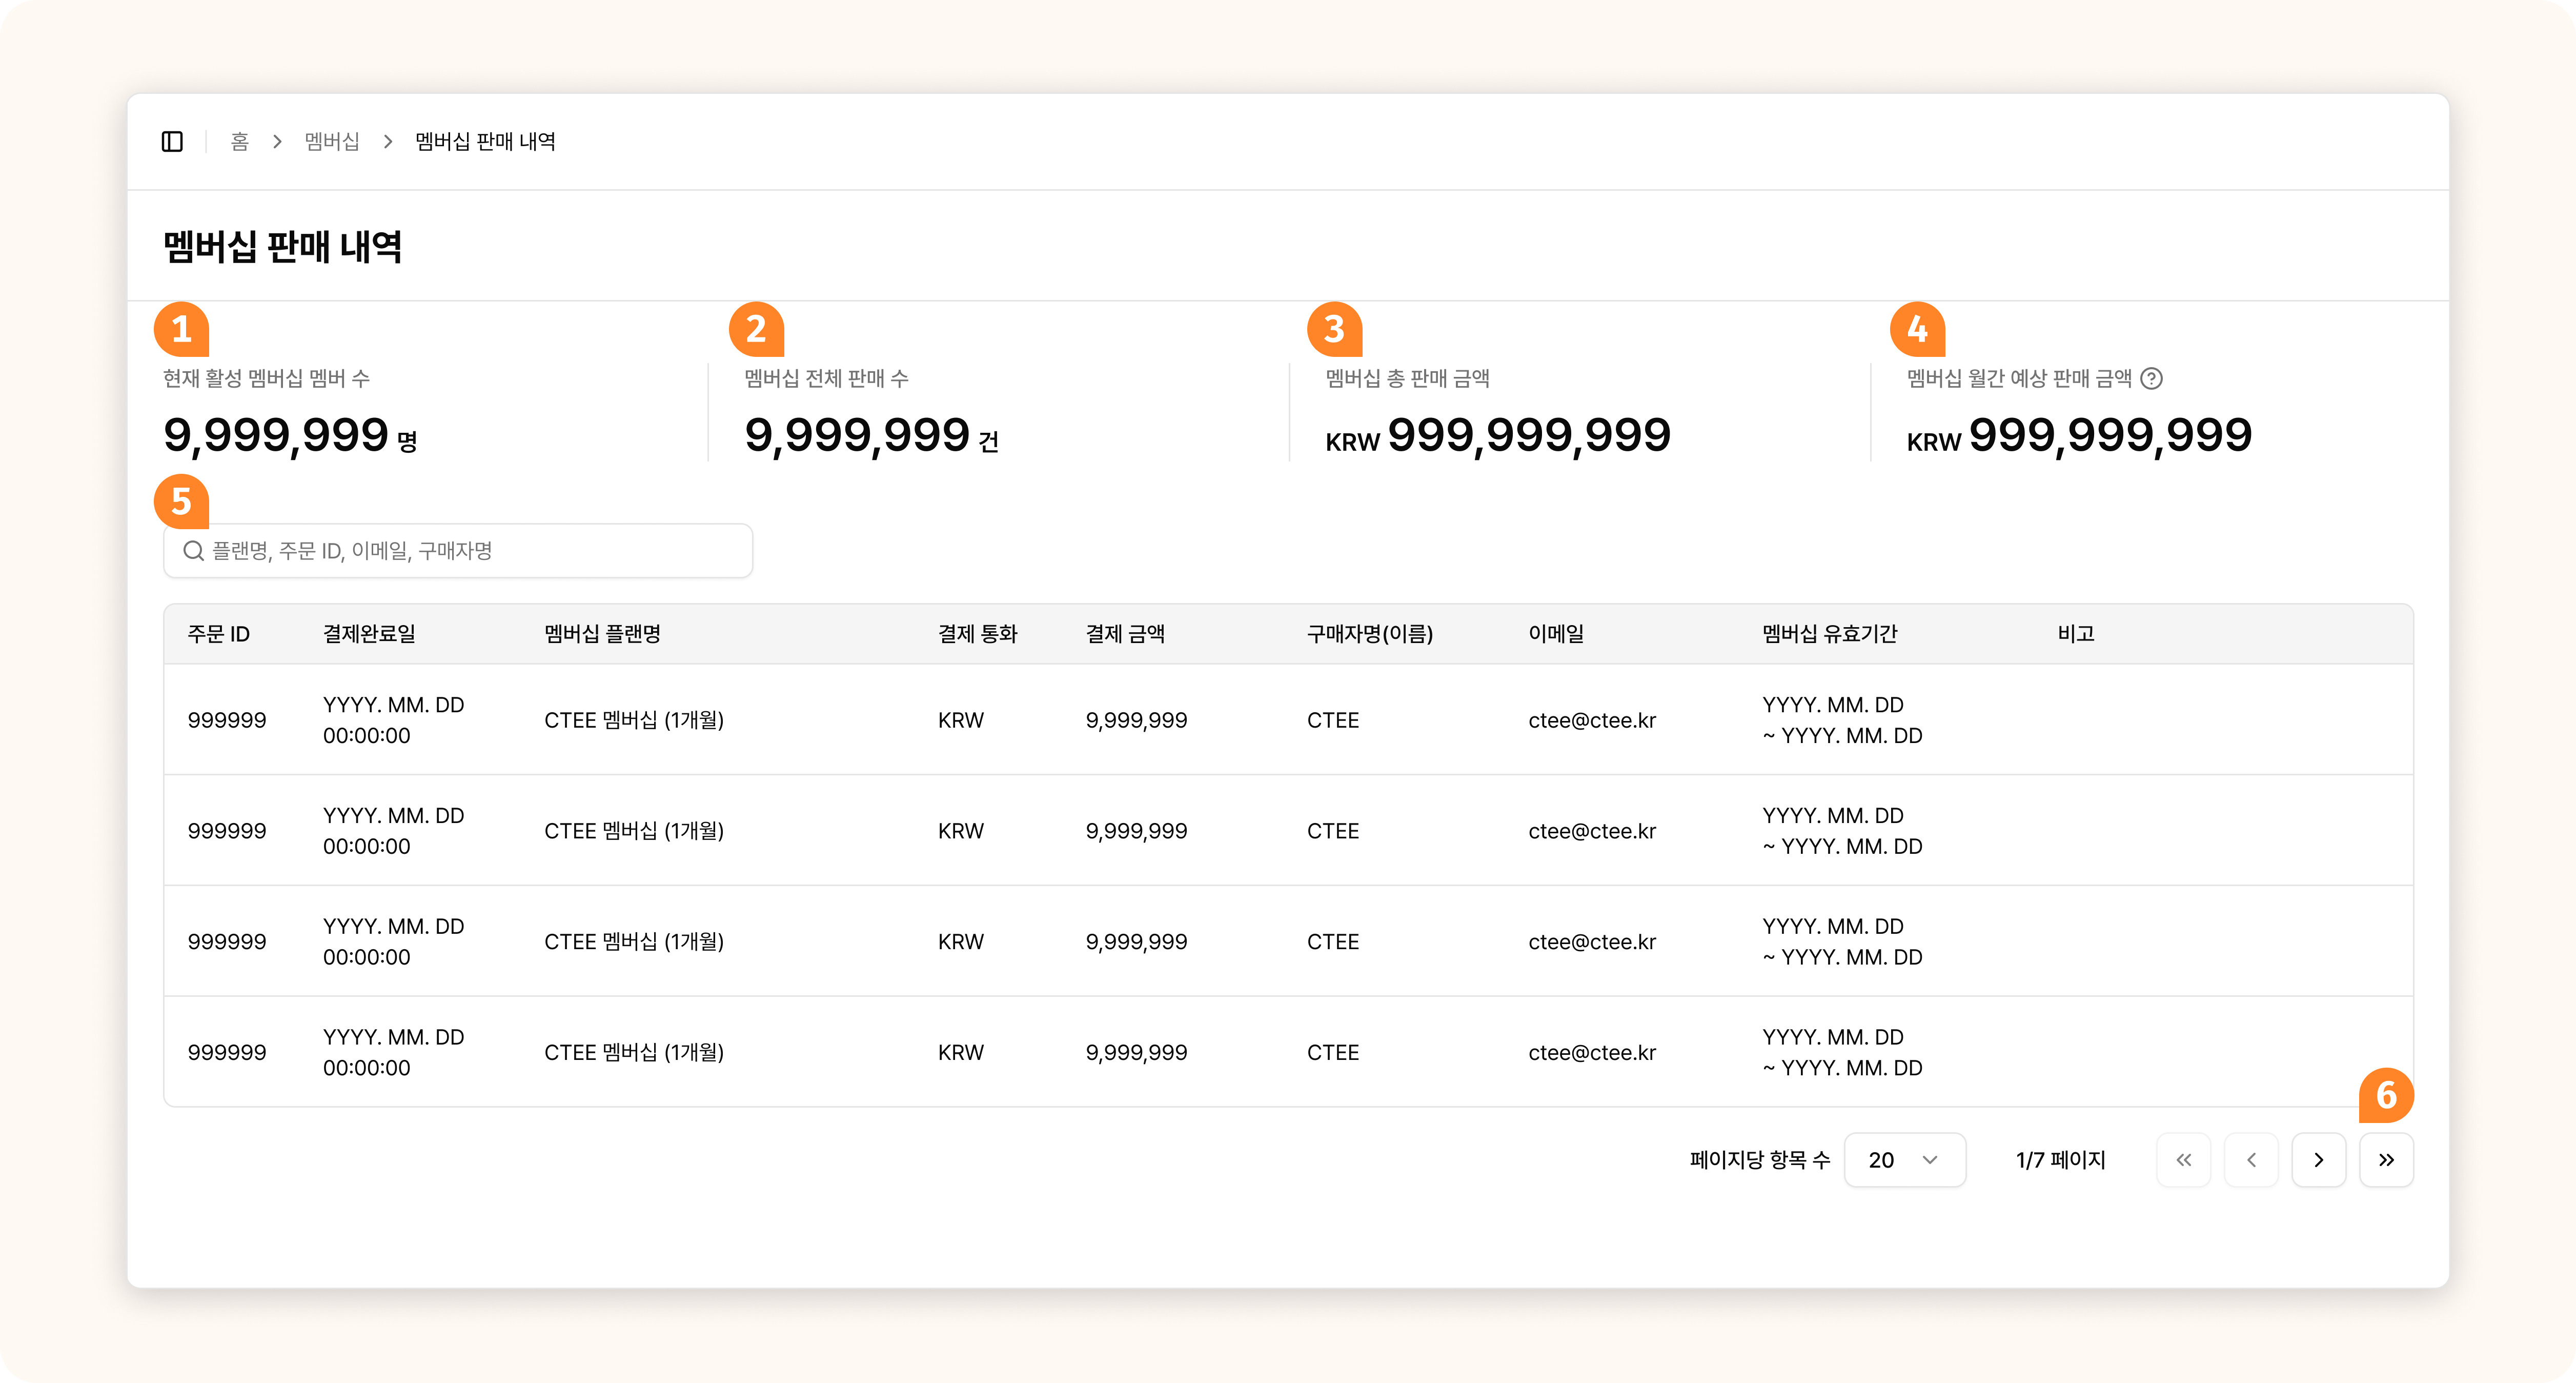Click ctee@ctee.kr email in last row
Viewport: 2576px width, 1383px height.
click(x=1592, y=1052)
